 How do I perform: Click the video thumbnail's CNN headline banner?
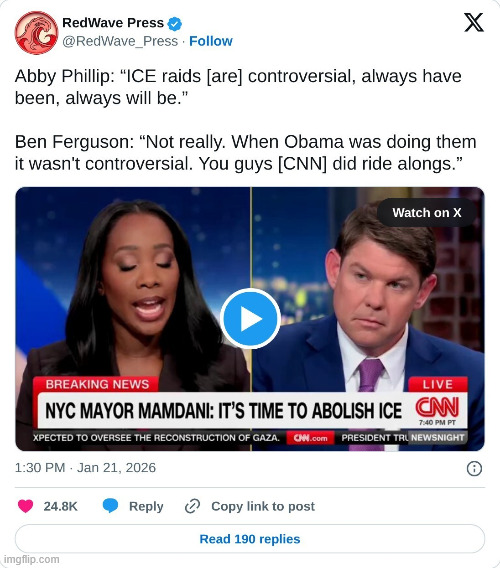250,410
